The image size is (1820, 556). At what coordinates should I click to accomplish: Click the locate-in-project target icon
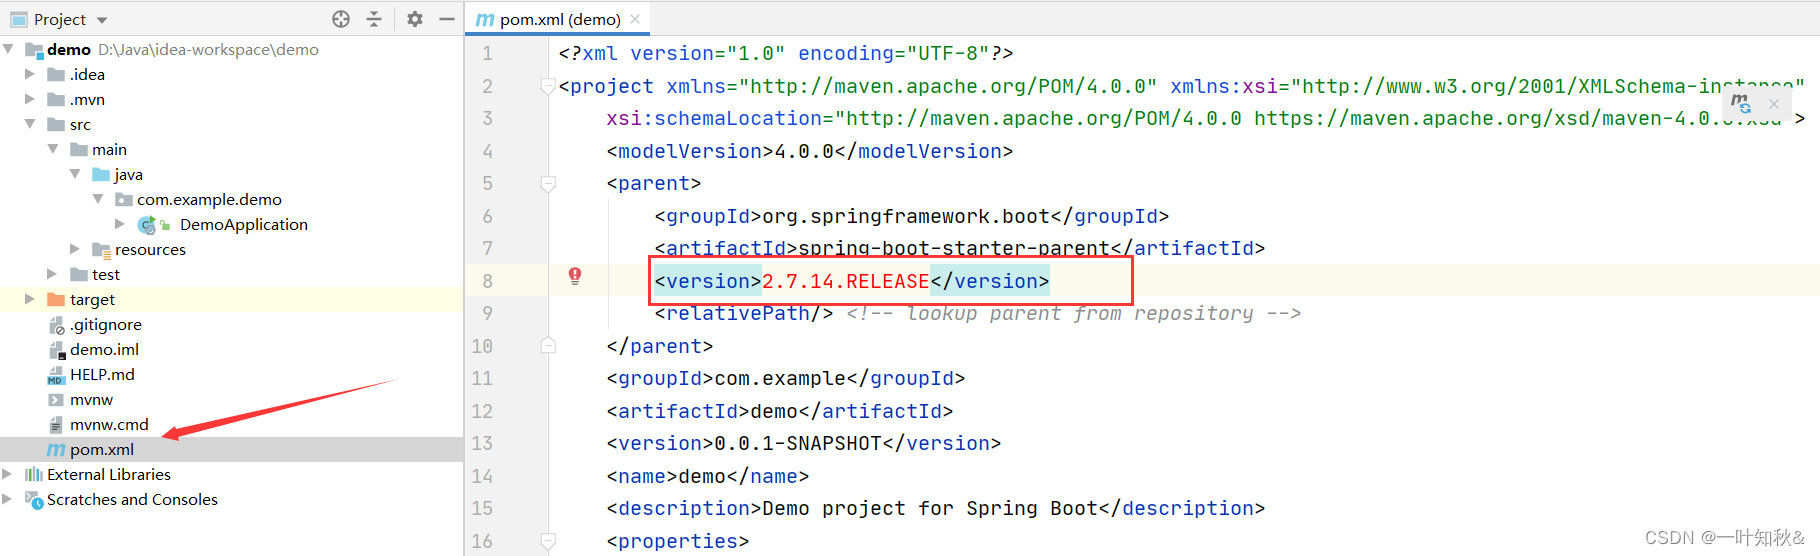tap(341, 19)
